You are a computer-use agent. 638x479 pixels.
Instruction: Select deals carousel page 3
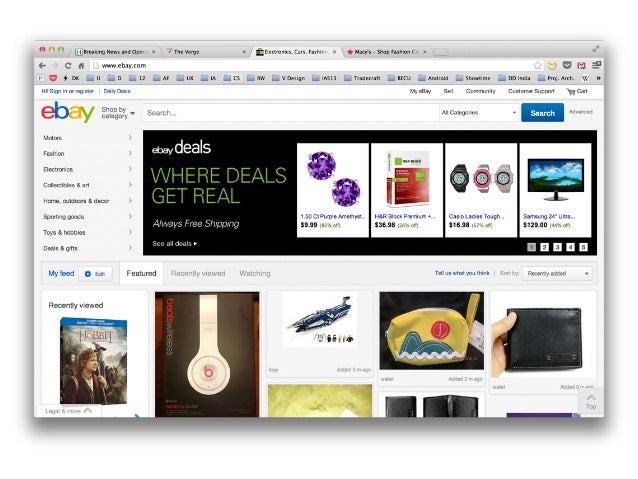pyautogui.click(x=557, y=247)
